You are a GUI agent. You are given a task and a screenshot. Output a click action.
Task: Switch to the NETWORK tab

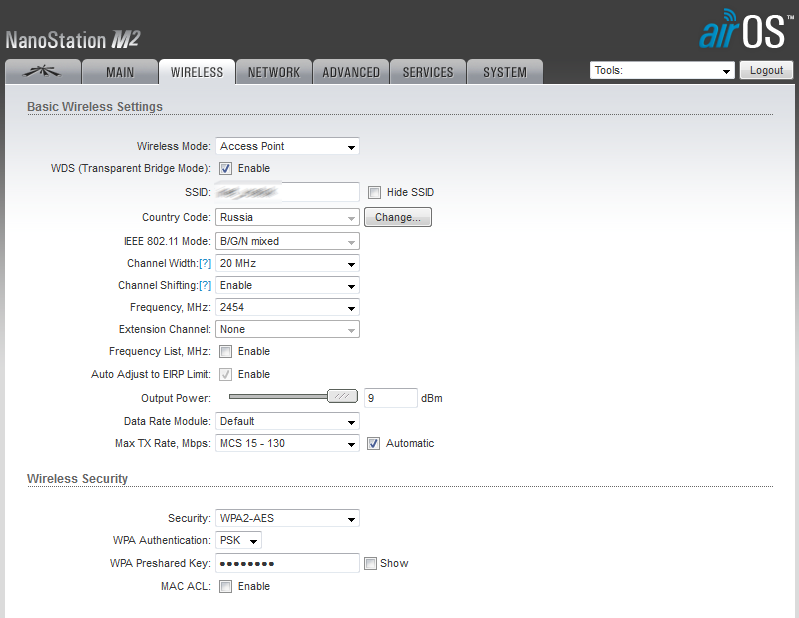click(x=274, y=72)
